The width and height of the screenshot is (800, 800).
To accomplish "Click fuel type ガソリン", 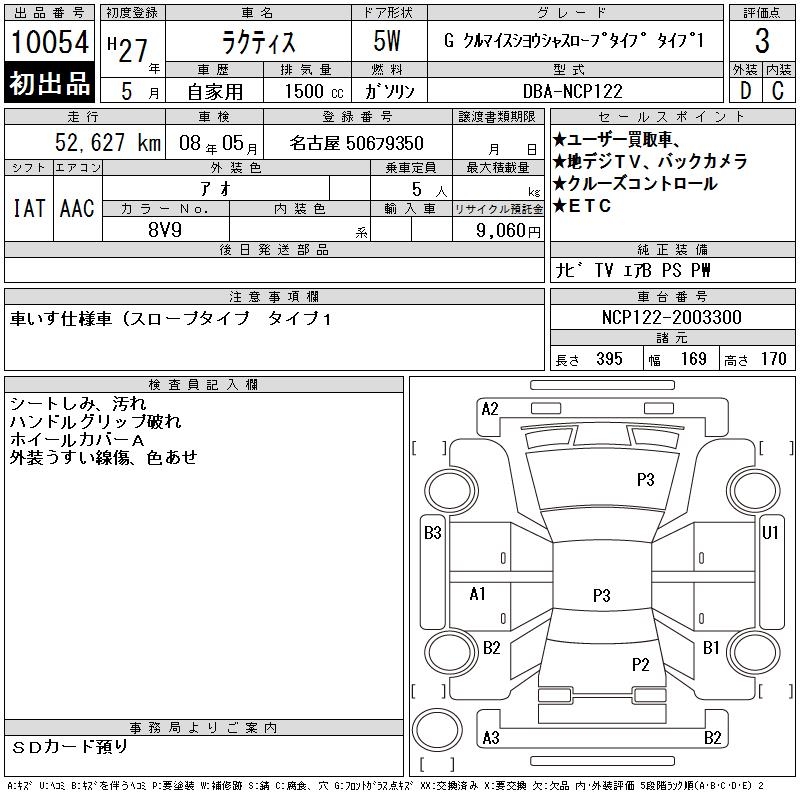I will click(x=389, y=91).
